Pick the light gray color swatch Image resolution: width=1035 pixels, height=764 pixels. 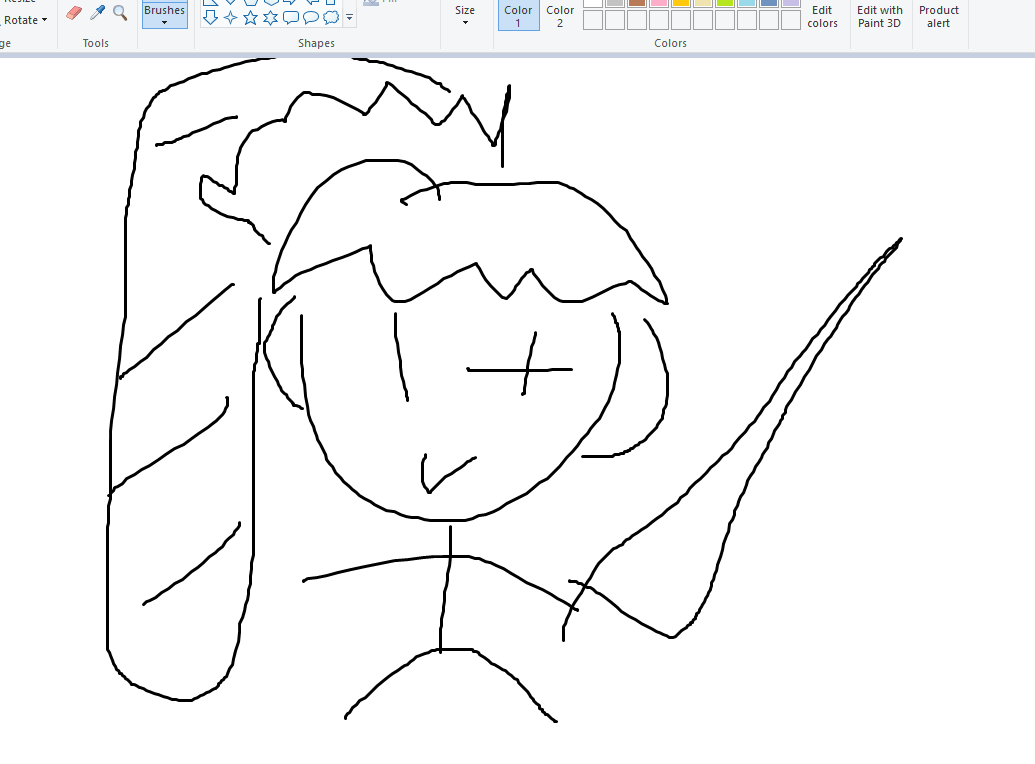(x=615, y=3)
